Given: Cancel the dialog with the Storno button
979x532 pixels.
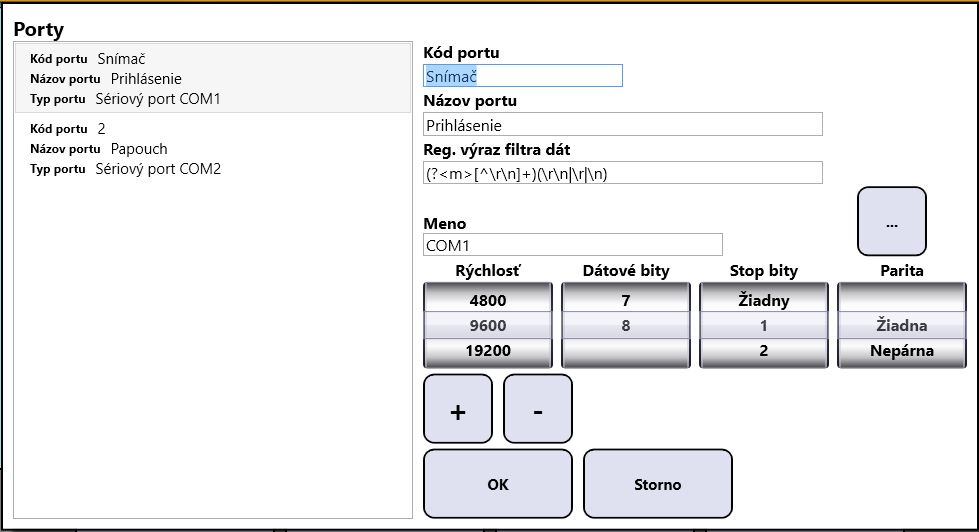Looking at the screenshot, I should coord(657,484).
